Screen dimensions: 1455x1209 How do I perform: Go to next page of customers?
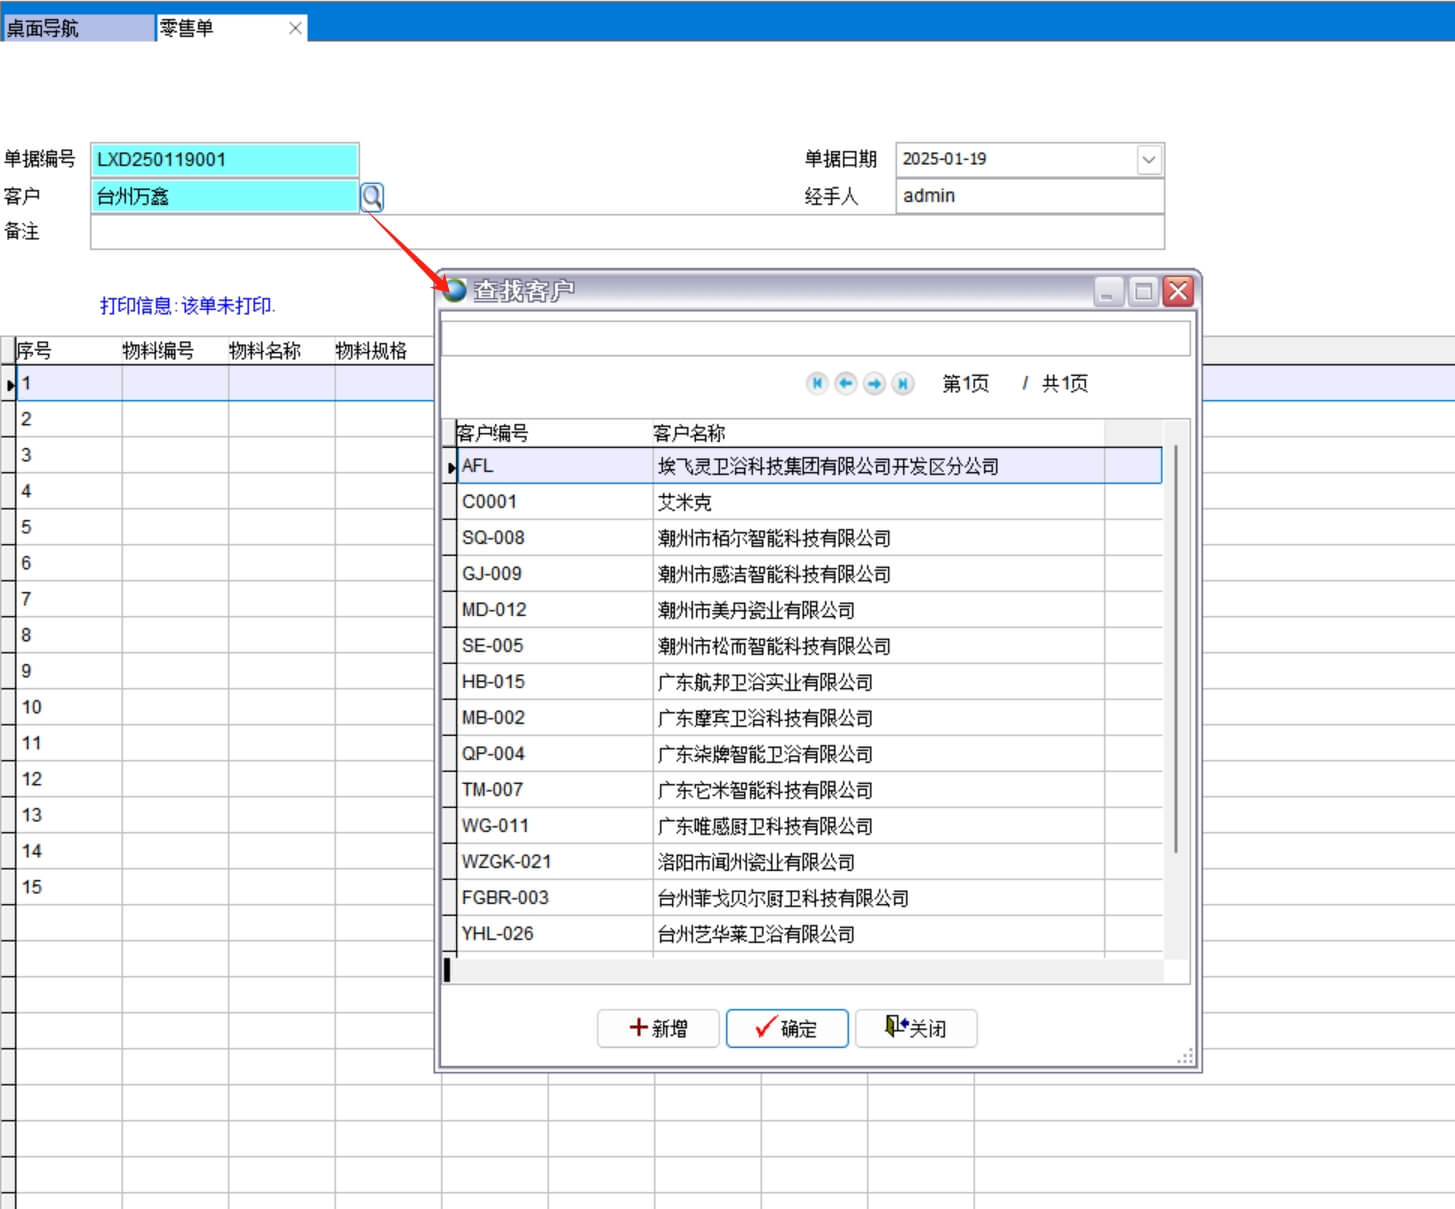pyautogui.click(x=875, y=384)
